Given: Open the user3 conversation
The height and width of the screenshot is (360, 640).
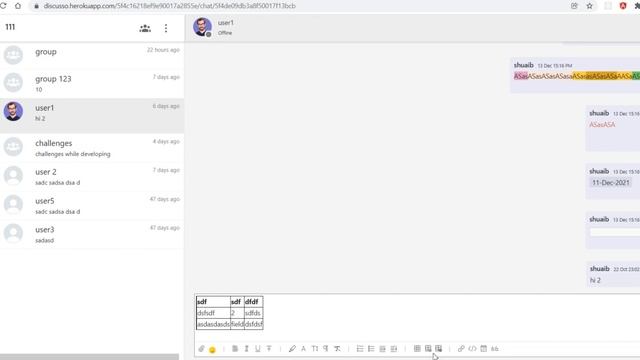Looking at the screenshot, I should pos(92,234).
